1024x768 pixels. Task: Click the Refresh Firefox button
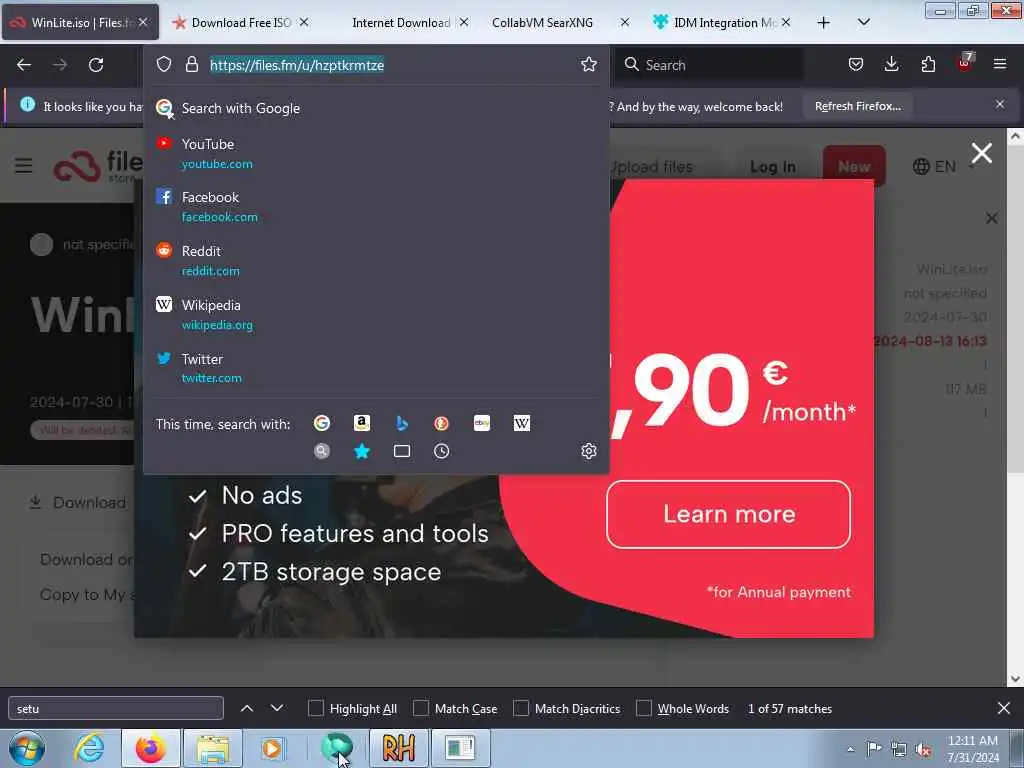pyautogui.click(x=857, y=106)
